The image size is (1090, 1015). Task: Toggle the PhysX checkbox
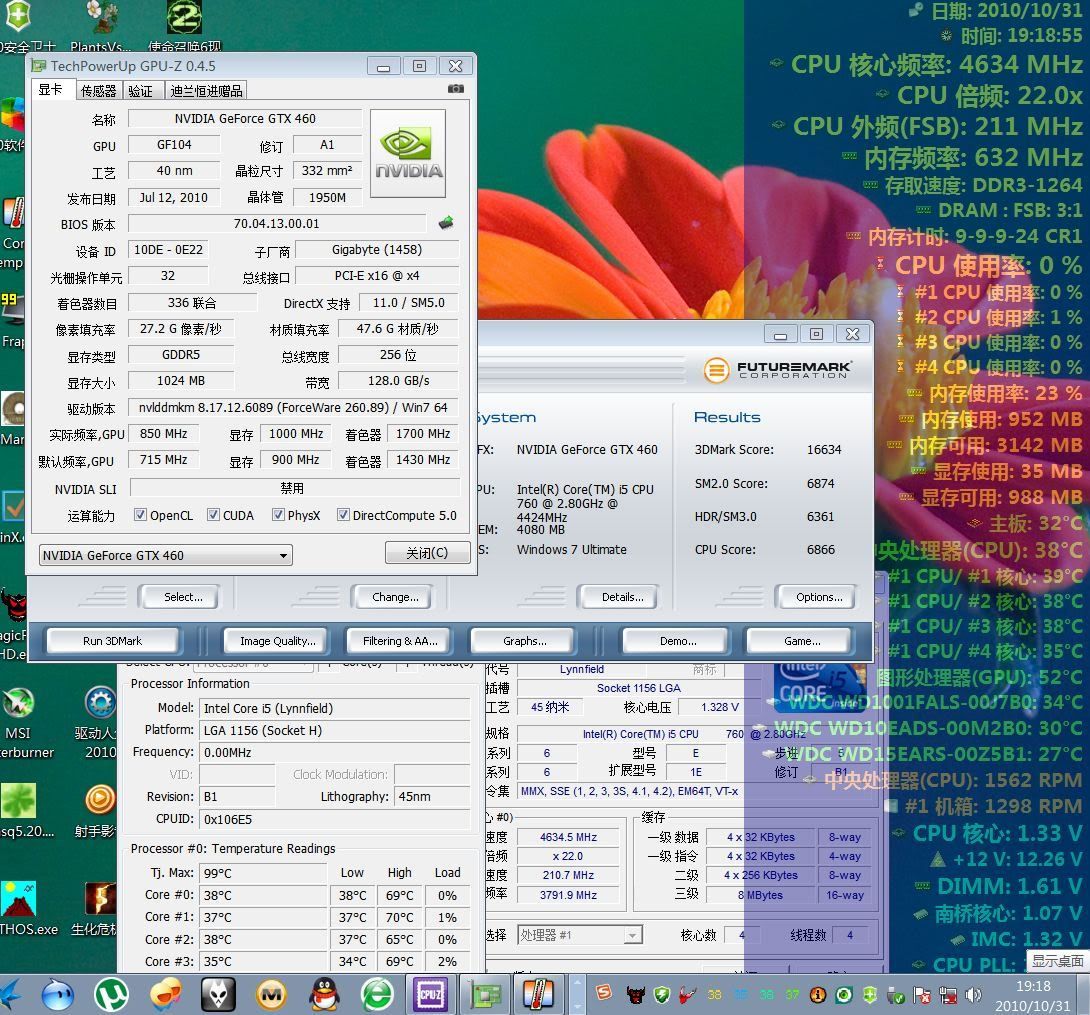(x=278, y=515)
